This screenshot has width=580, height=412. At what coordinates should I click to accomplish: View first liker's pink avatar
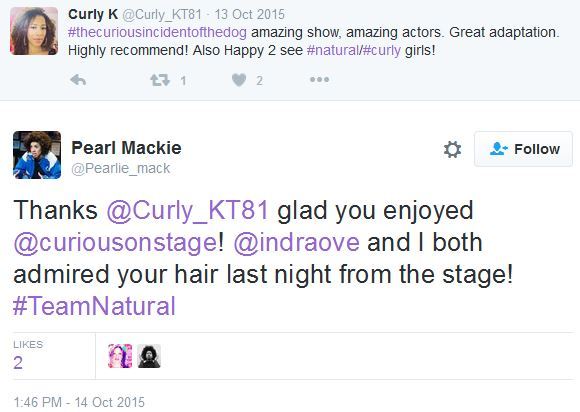(x=120, y=356)
